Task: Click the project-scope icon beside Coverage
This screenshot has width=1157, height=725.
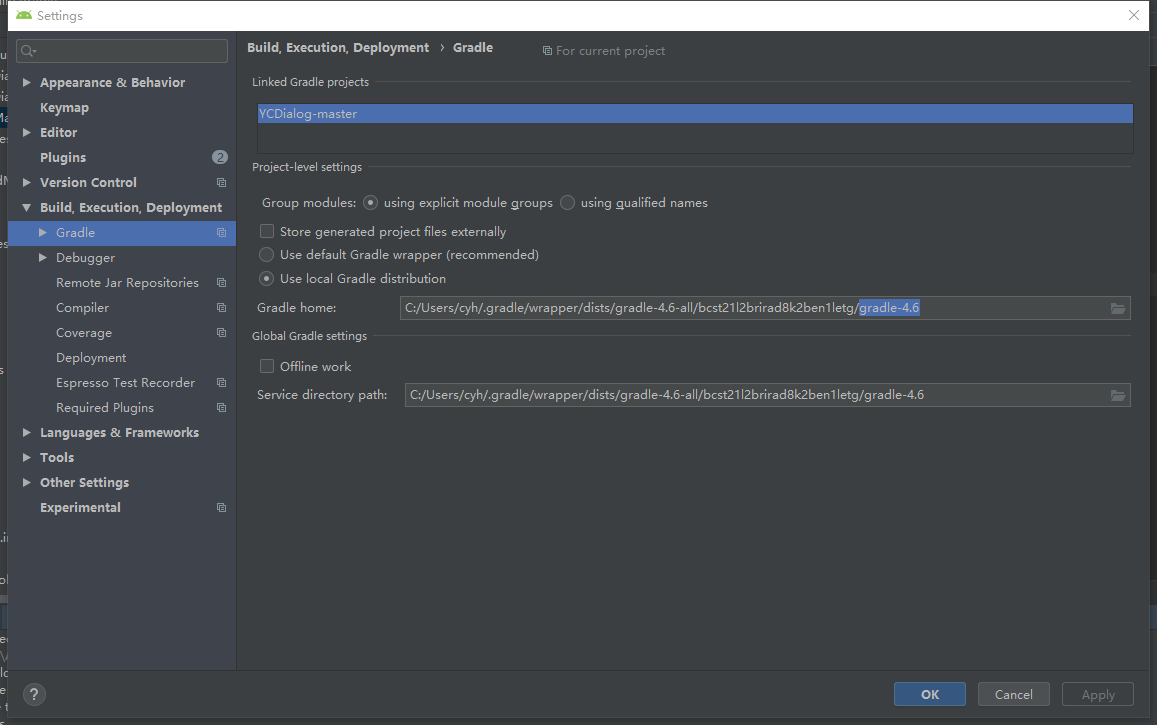Action: tap(220, 332)
